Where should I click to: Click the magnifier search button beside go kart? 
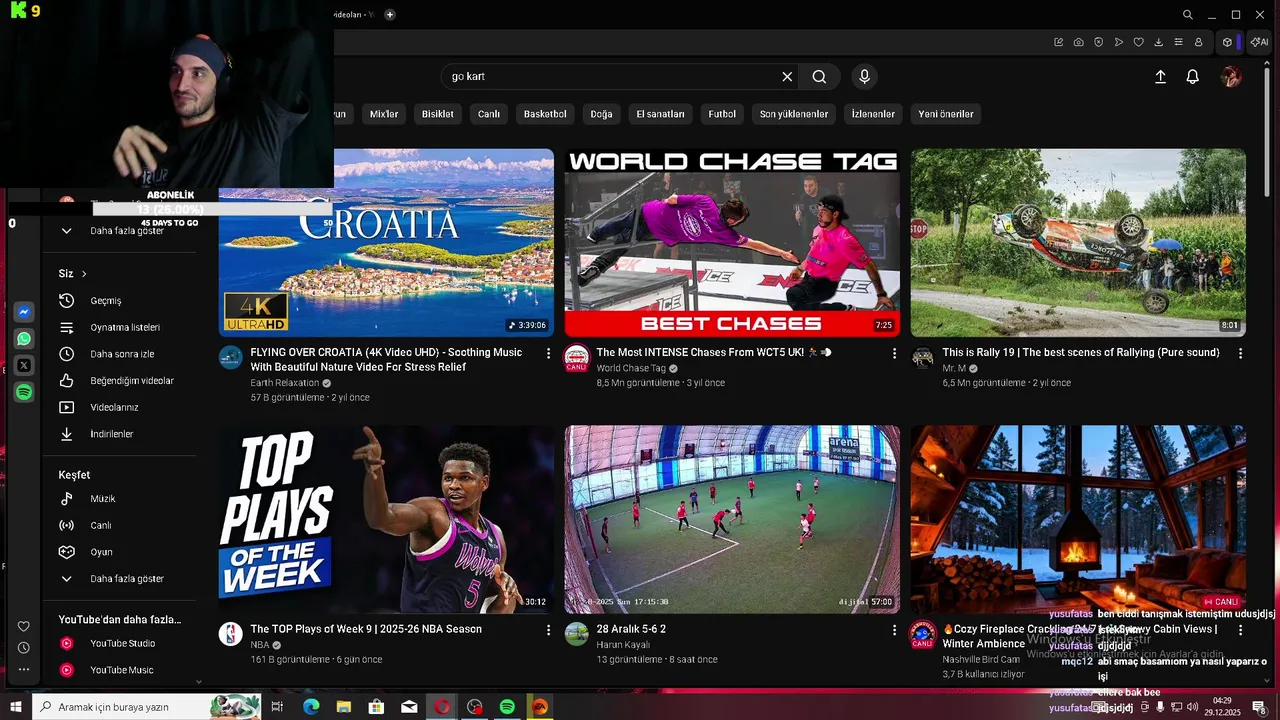819,77
